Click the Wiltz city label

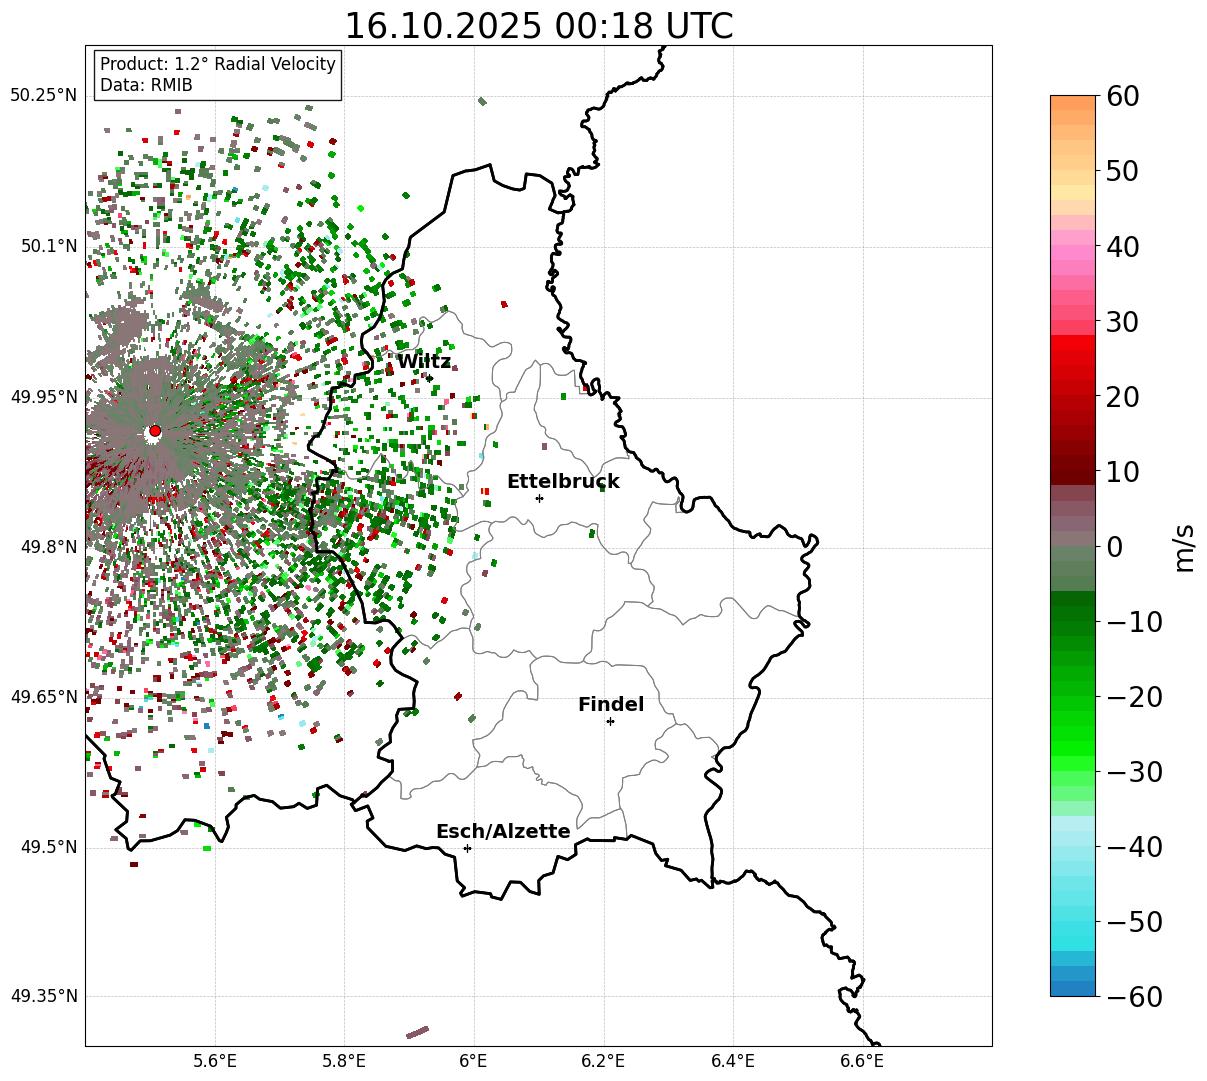[424, 362]
